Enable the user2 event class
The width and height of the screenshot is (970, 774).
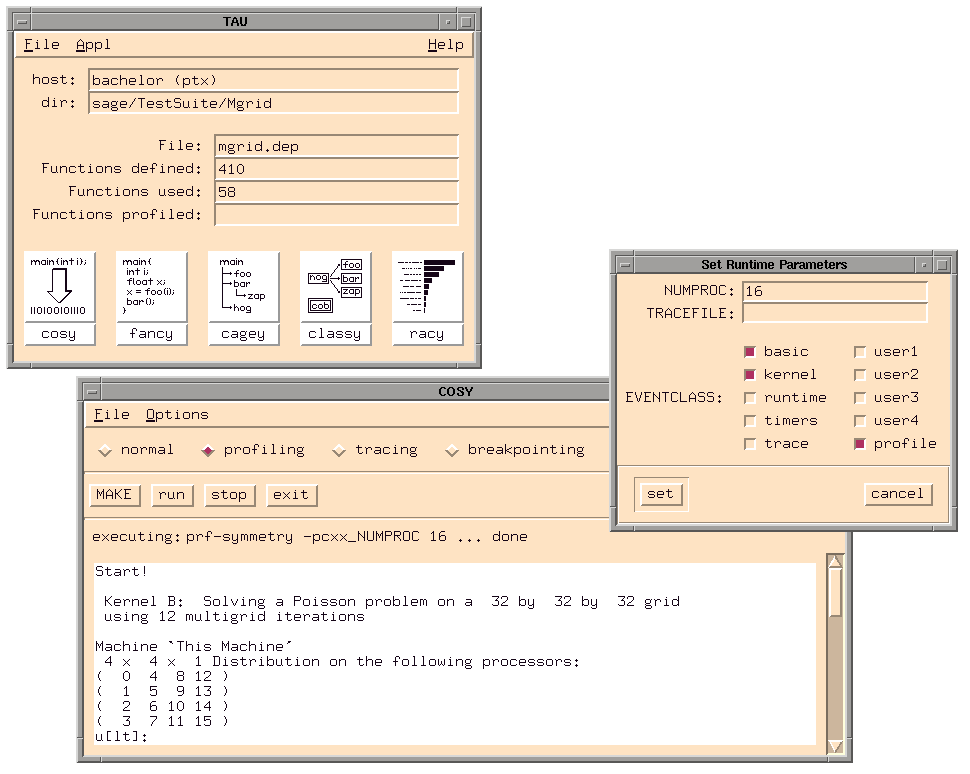pyautogui.click(x=860, y=375)
